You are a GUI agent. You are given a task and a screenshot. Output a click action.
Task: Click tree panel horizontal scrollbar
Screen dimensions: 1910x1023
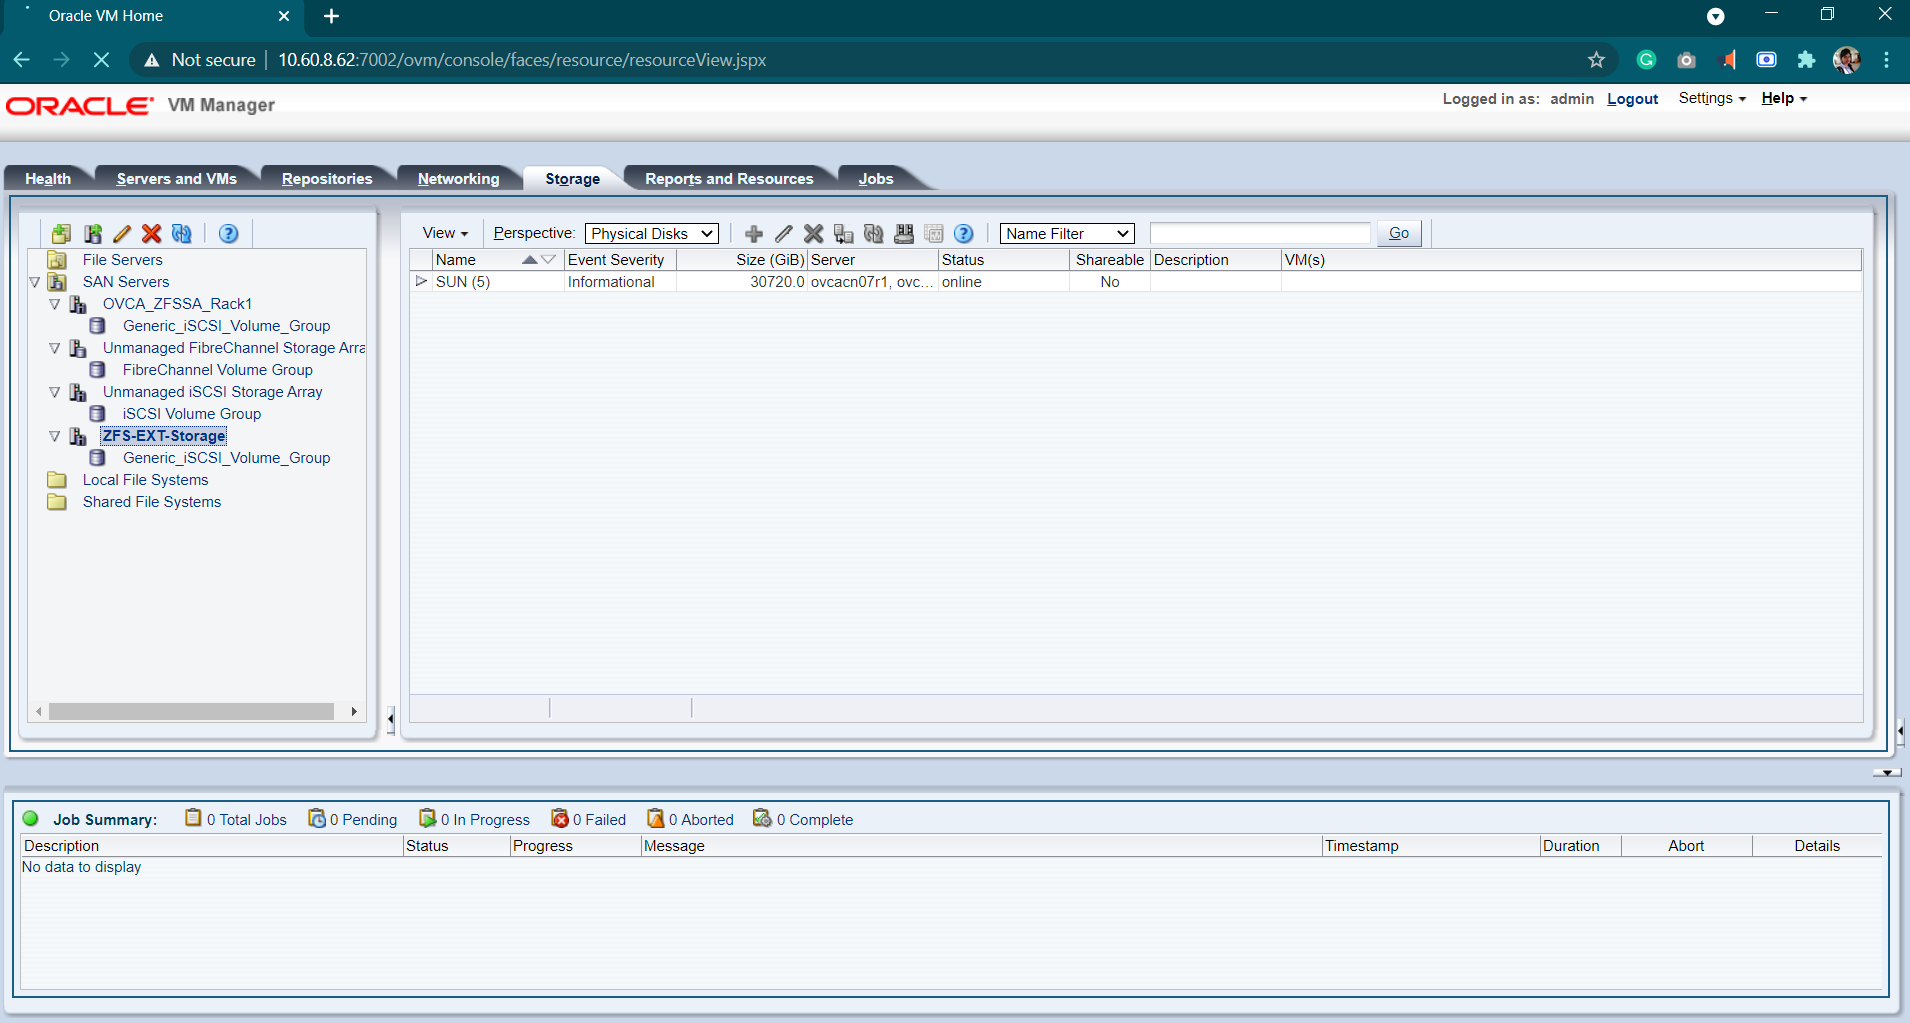point(191,711)
